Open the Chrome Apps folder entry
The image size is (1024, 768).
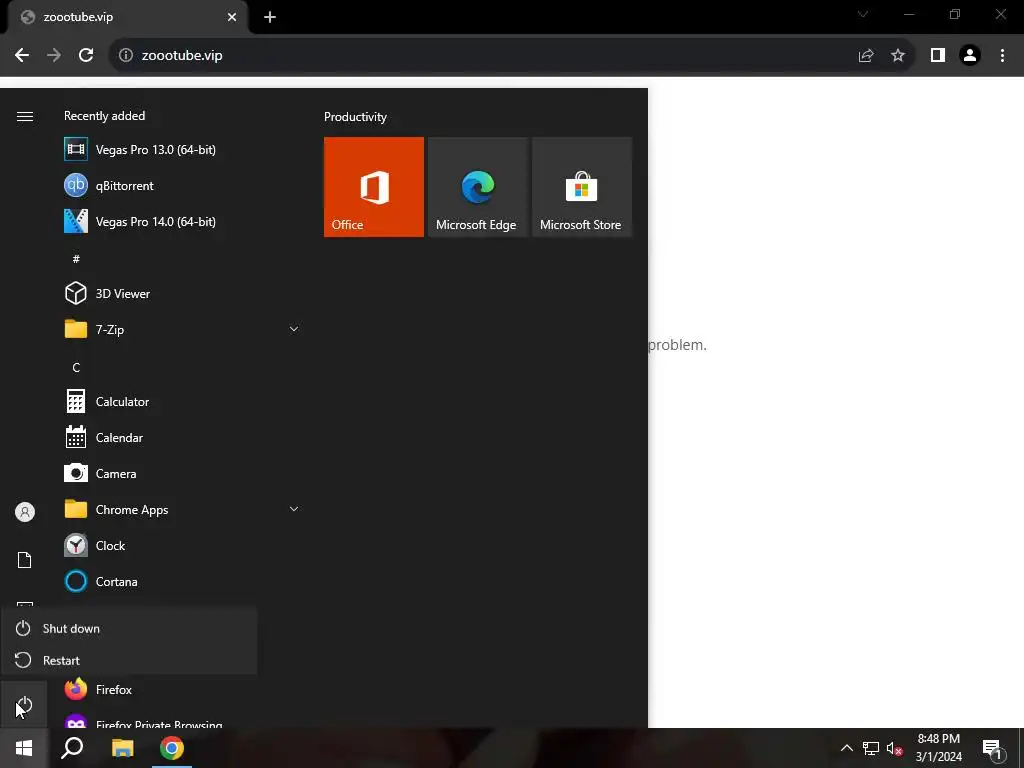[x=183, y=509]
